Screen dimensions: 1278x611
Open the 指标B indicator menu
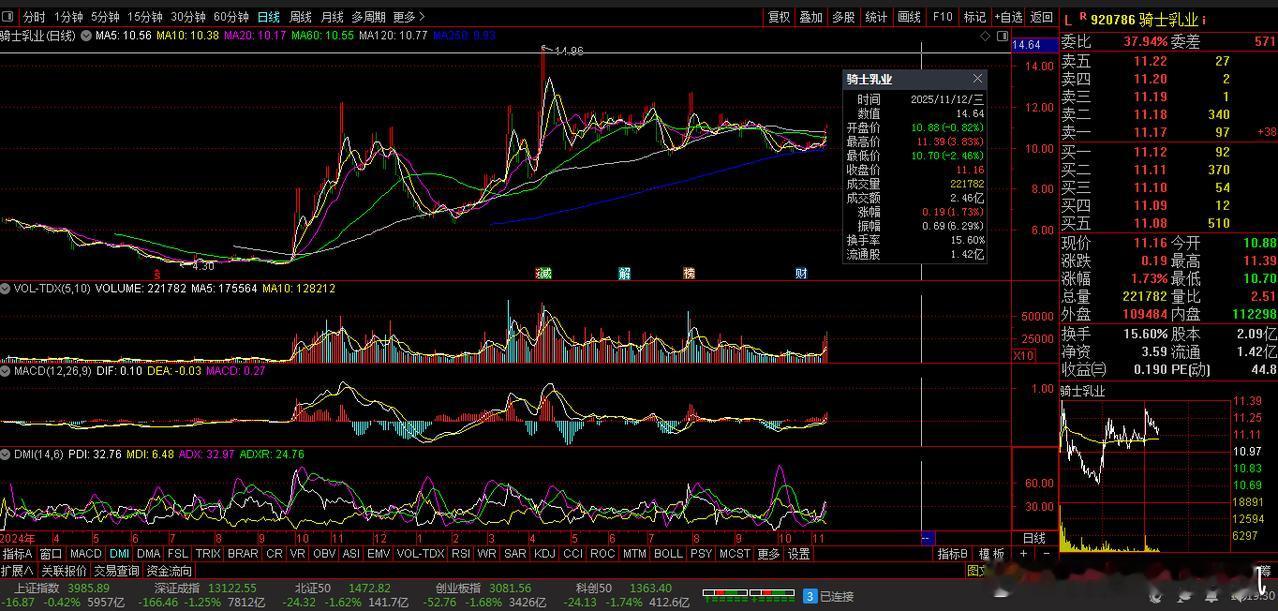point(953,554)
